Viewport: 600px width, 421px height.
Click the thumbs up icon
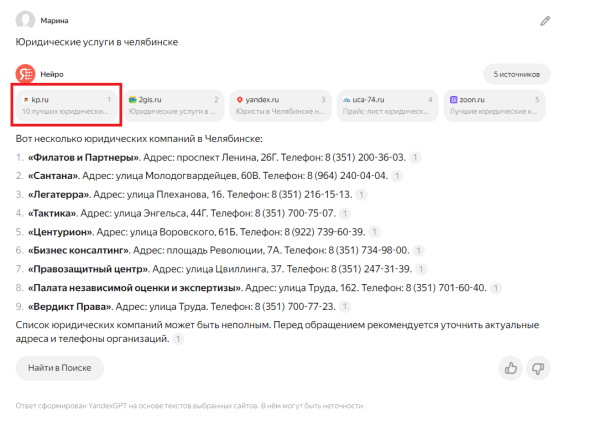(x=512, y=368)
